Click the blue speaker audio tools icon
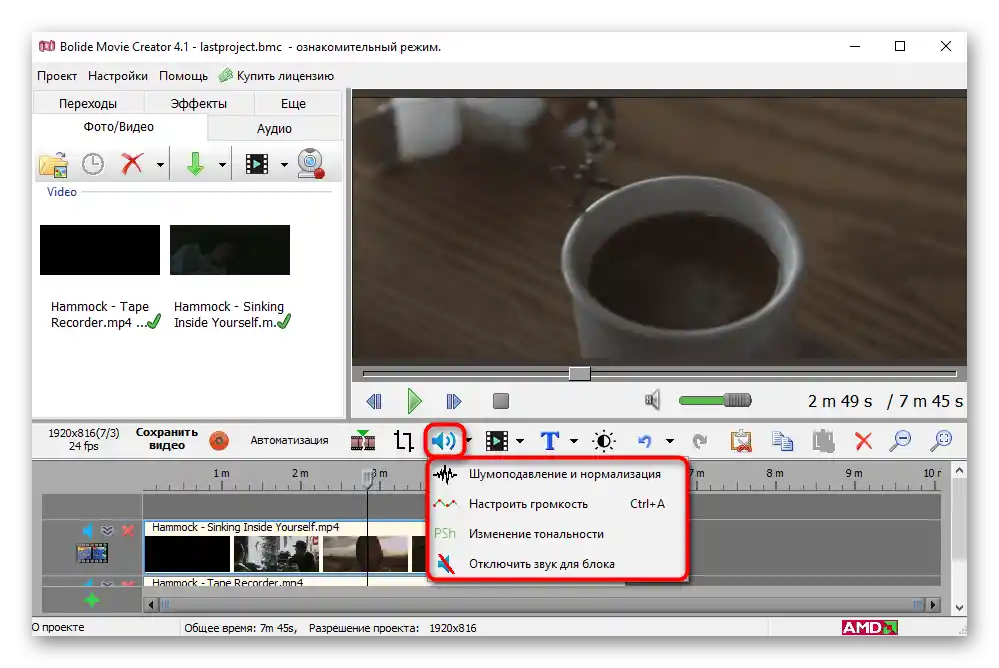 click(443, 440)
